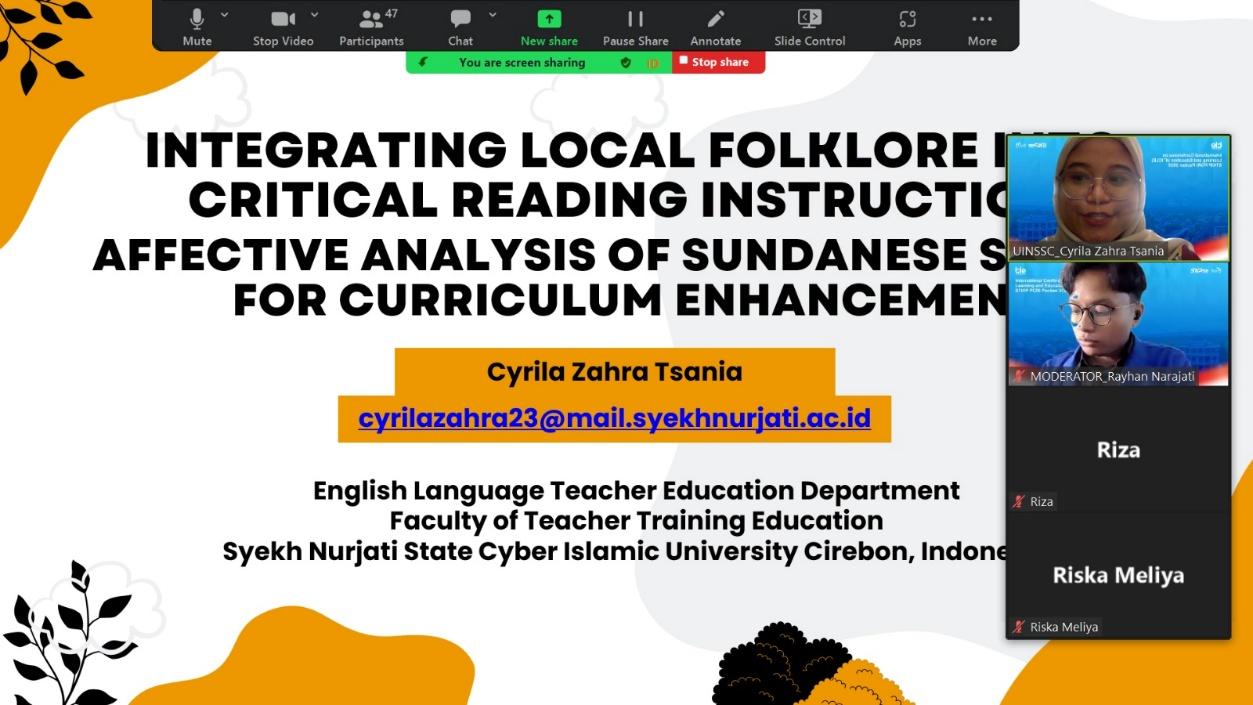The image size is (1253, 705).
Task: Select Cyrila Zahra Tsania's video thumbnail
Action: [x=1118, y=197]
